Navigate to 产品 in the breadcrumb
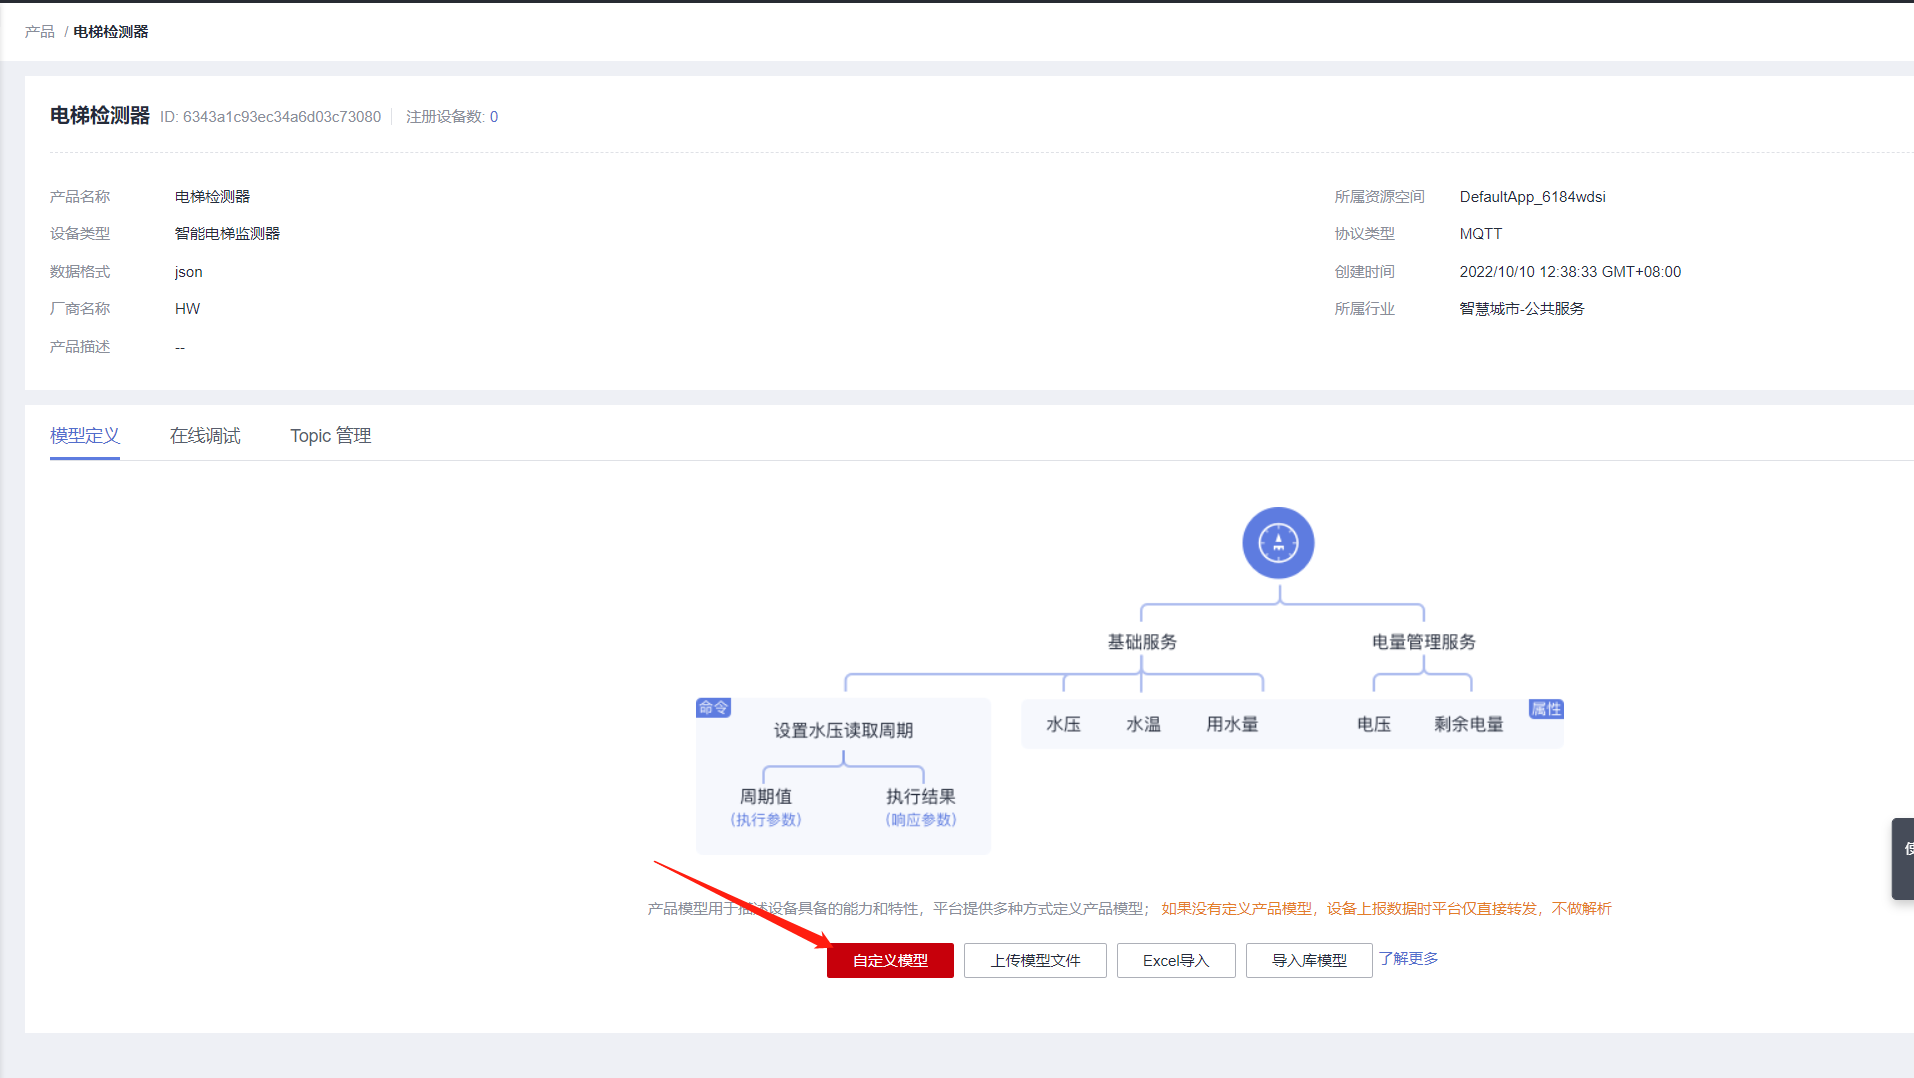1914x1078 pixels. (x=40, y=32)
